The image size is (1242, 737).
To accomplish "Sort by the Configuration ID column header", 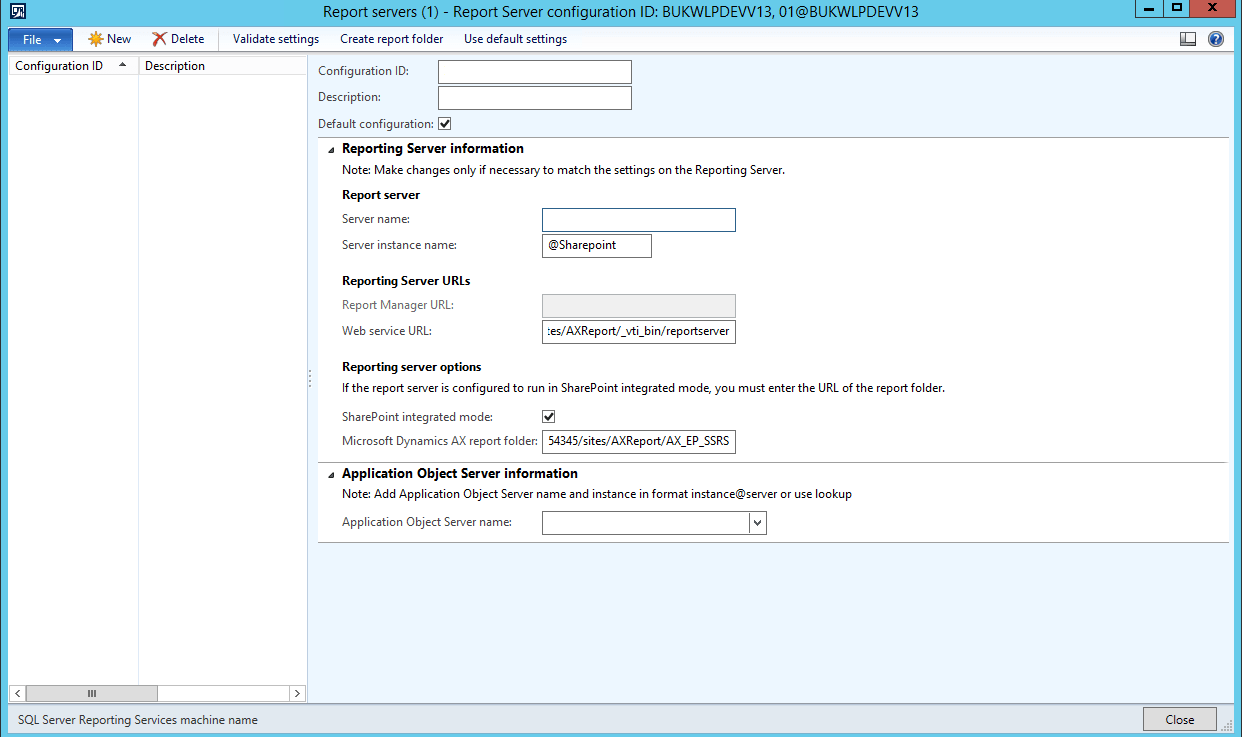I will click(72, 66).
